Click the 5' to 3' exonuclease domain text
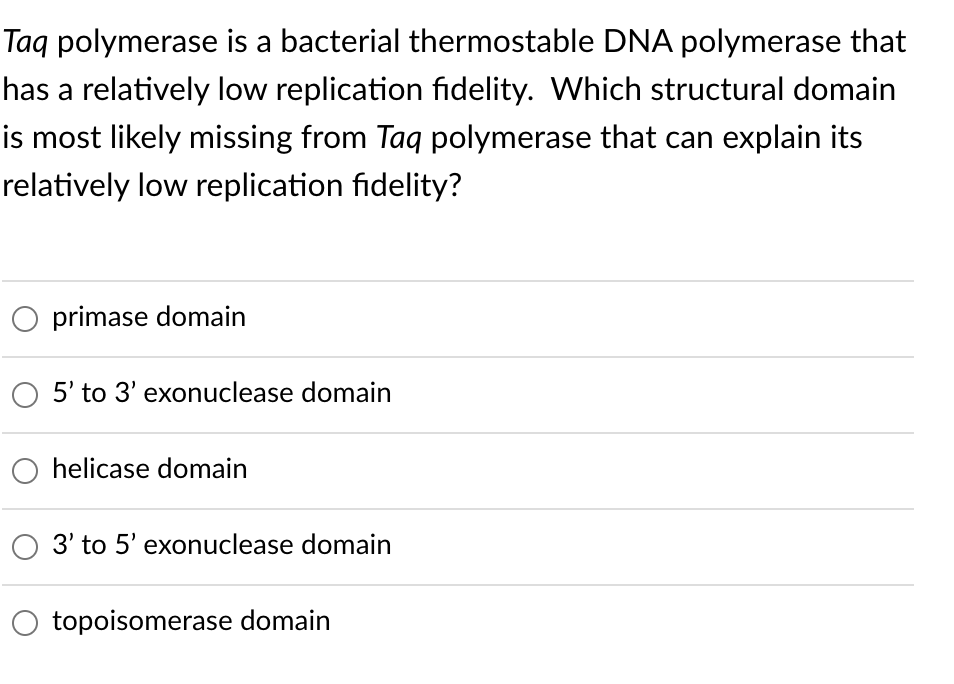 click(221, 393)
